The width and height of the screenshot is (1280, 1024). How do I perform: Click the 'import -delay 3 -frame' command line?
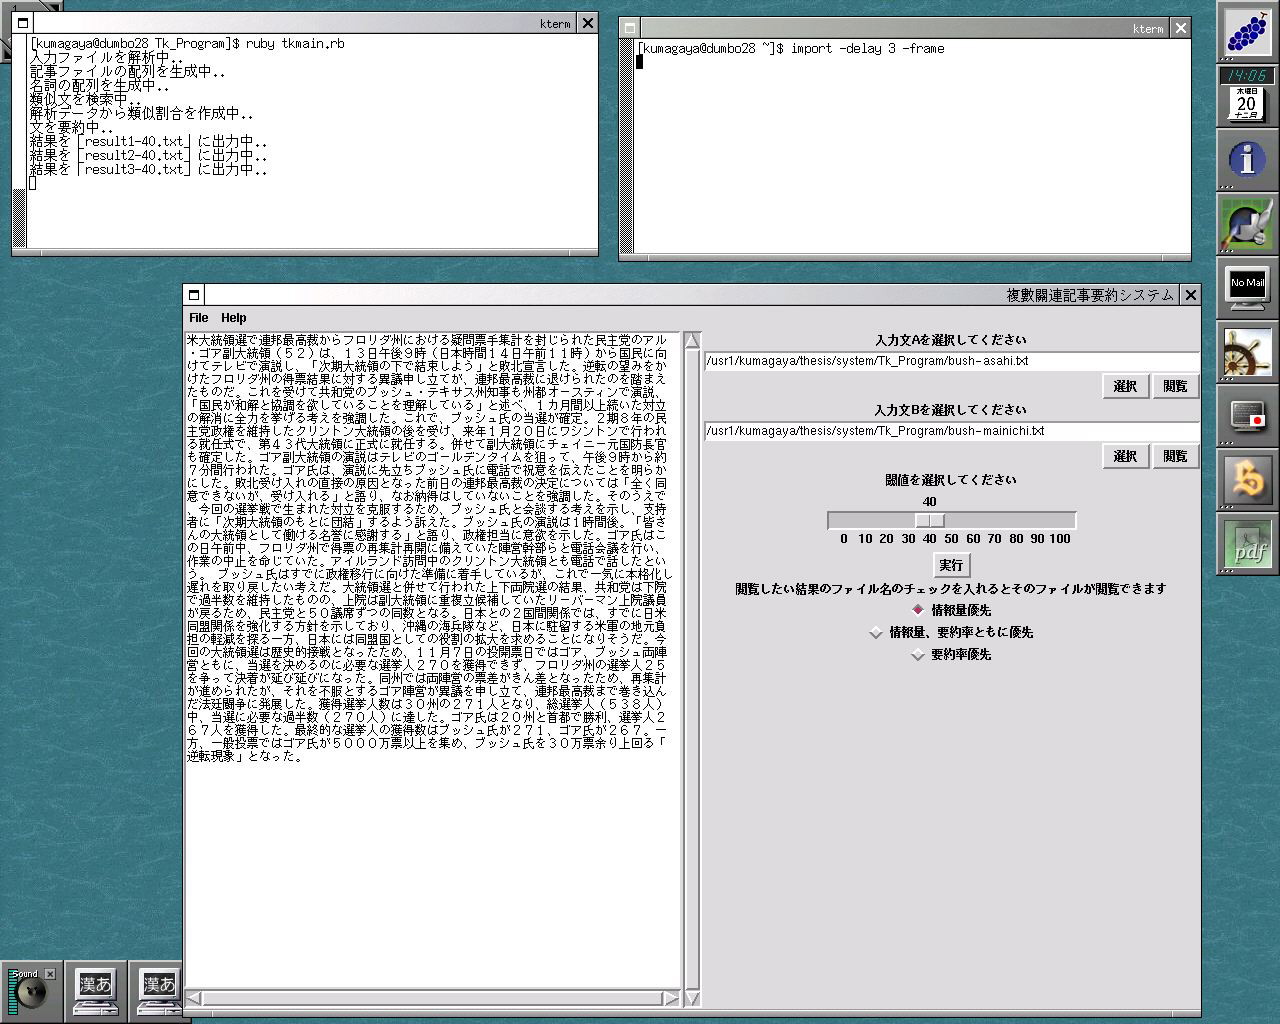pos(867,48)
